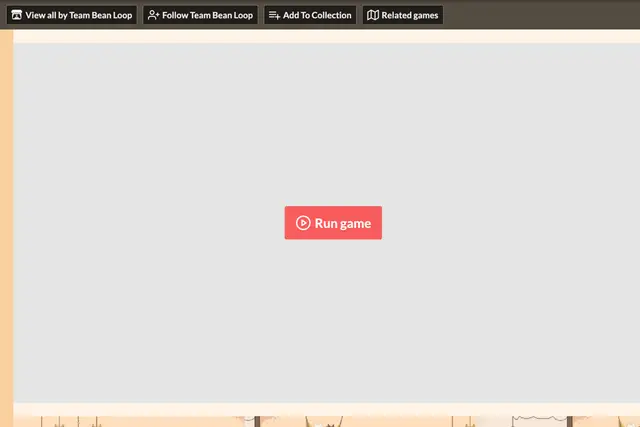
Task: Click the cream strip above the game frame
Action: coord(327,36)
